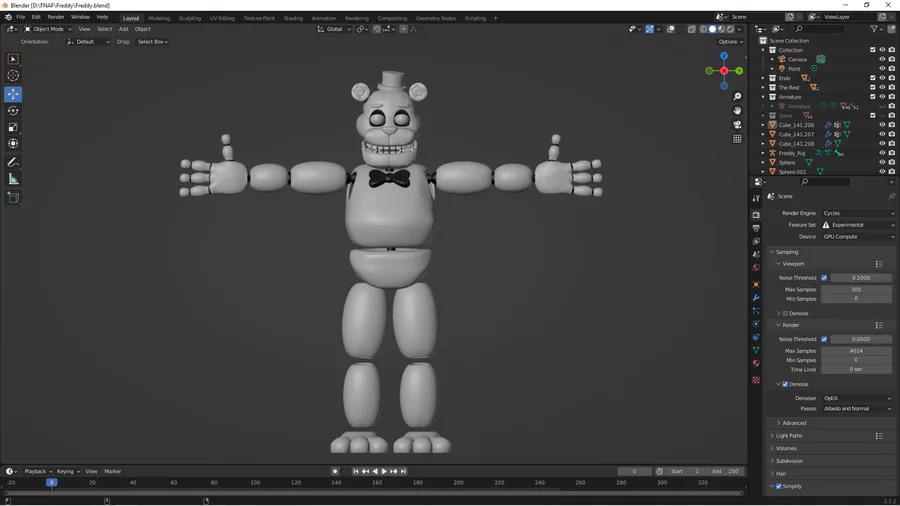Open the Modifiers properties tab

(x=756, y=297)
